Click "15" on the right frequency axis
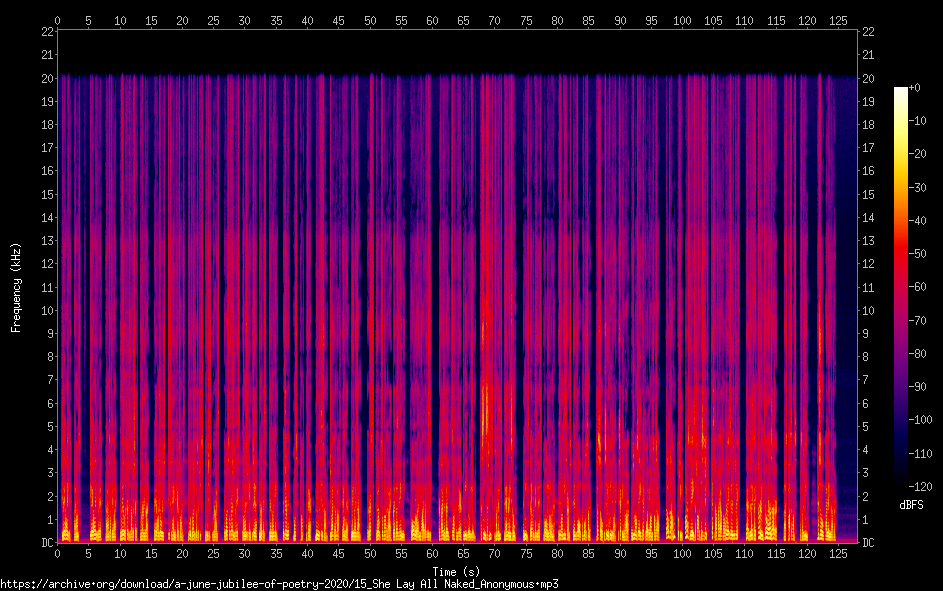The height and width of the screenshot is (591, 943). pyautogui.click(x=868, y=195)
